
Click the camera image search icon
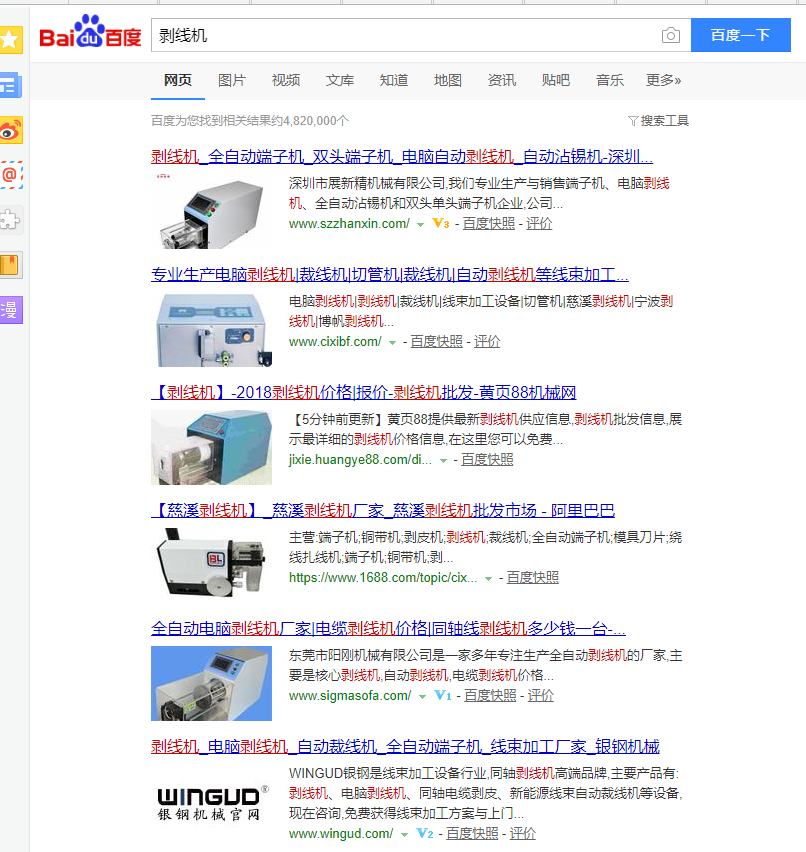[x=670, y=36]
